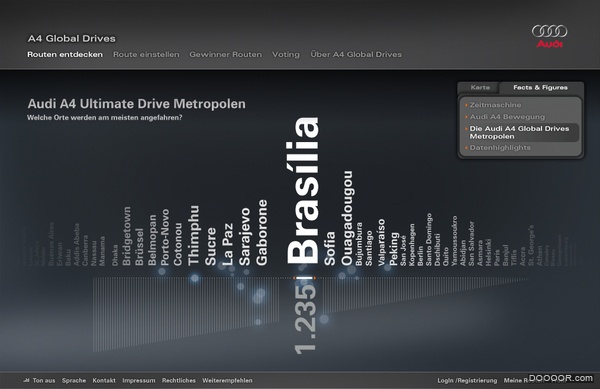Screen dimensions: 600x389
Task: Open Über A4 Global Drives page
Action: pyautogui.click(x=356, y=54)
